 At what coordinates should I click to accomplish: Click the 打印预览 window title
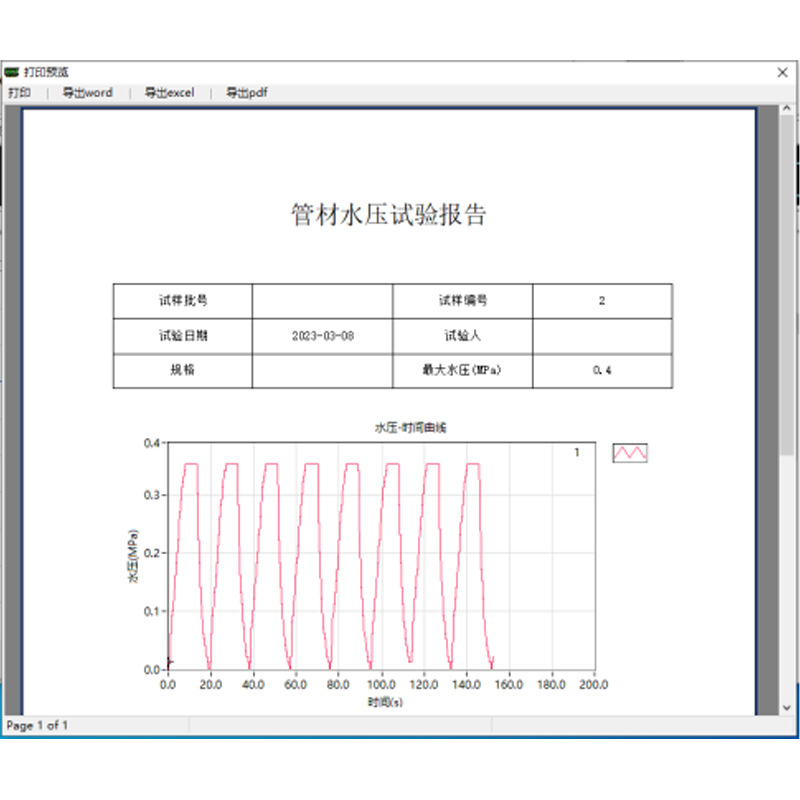click(x=46, y=72)
